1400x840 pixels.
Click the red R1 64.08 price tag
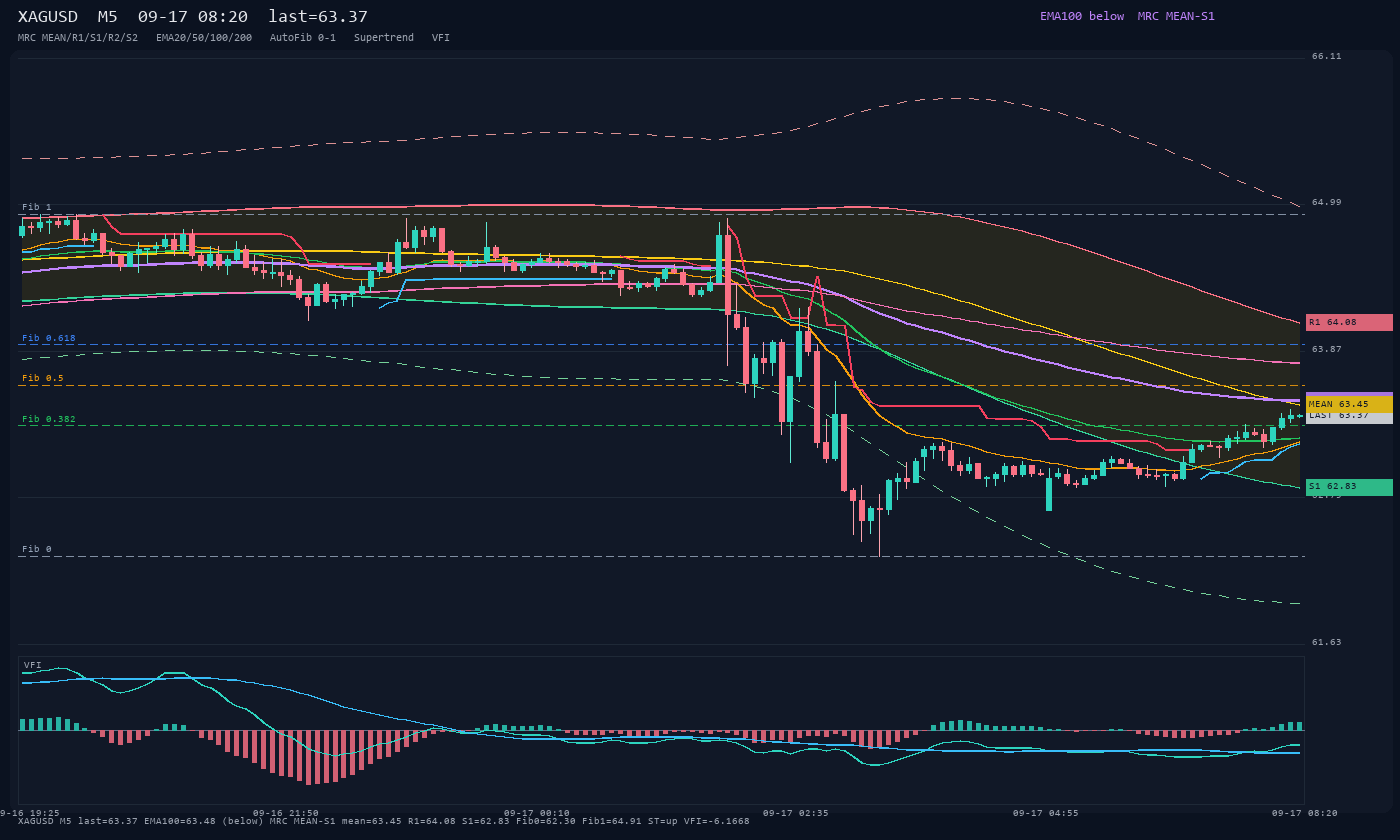coord(1349,322)
